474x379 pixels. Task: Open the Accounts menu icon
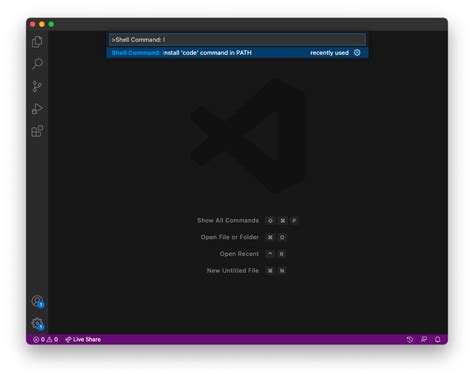37,301
